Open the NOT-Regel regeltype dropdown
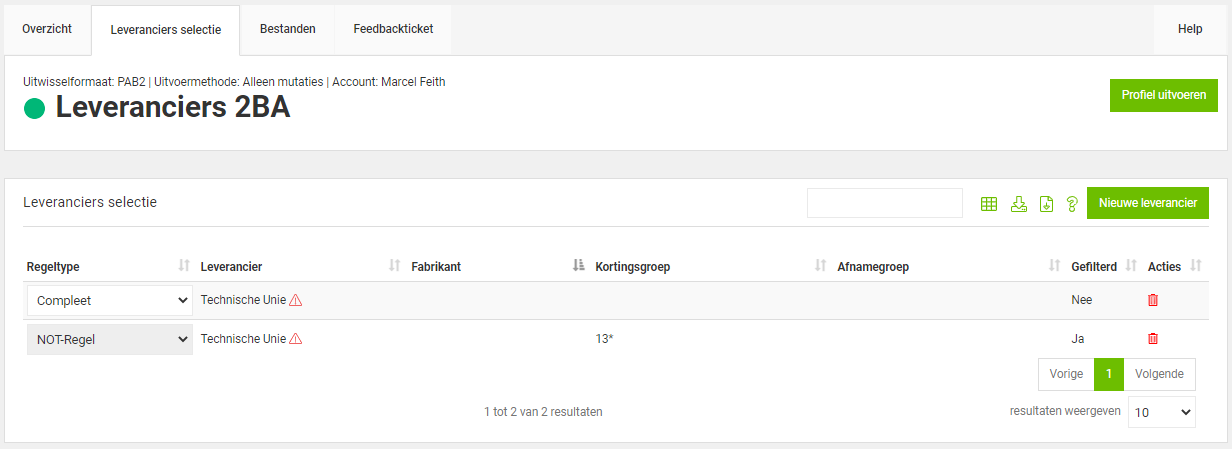This screenshot has width=1232, height=449. coord(109,339)
